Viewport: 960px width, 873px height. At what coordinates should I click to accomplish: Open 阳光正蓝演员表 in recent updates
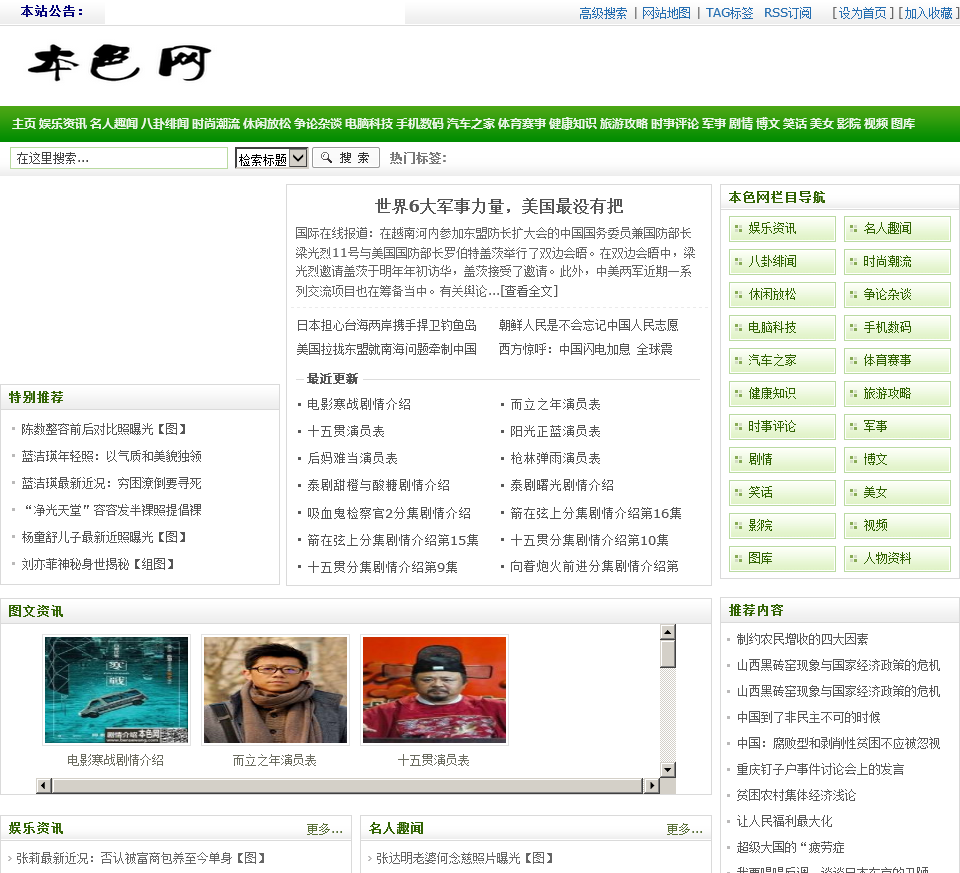555,431
